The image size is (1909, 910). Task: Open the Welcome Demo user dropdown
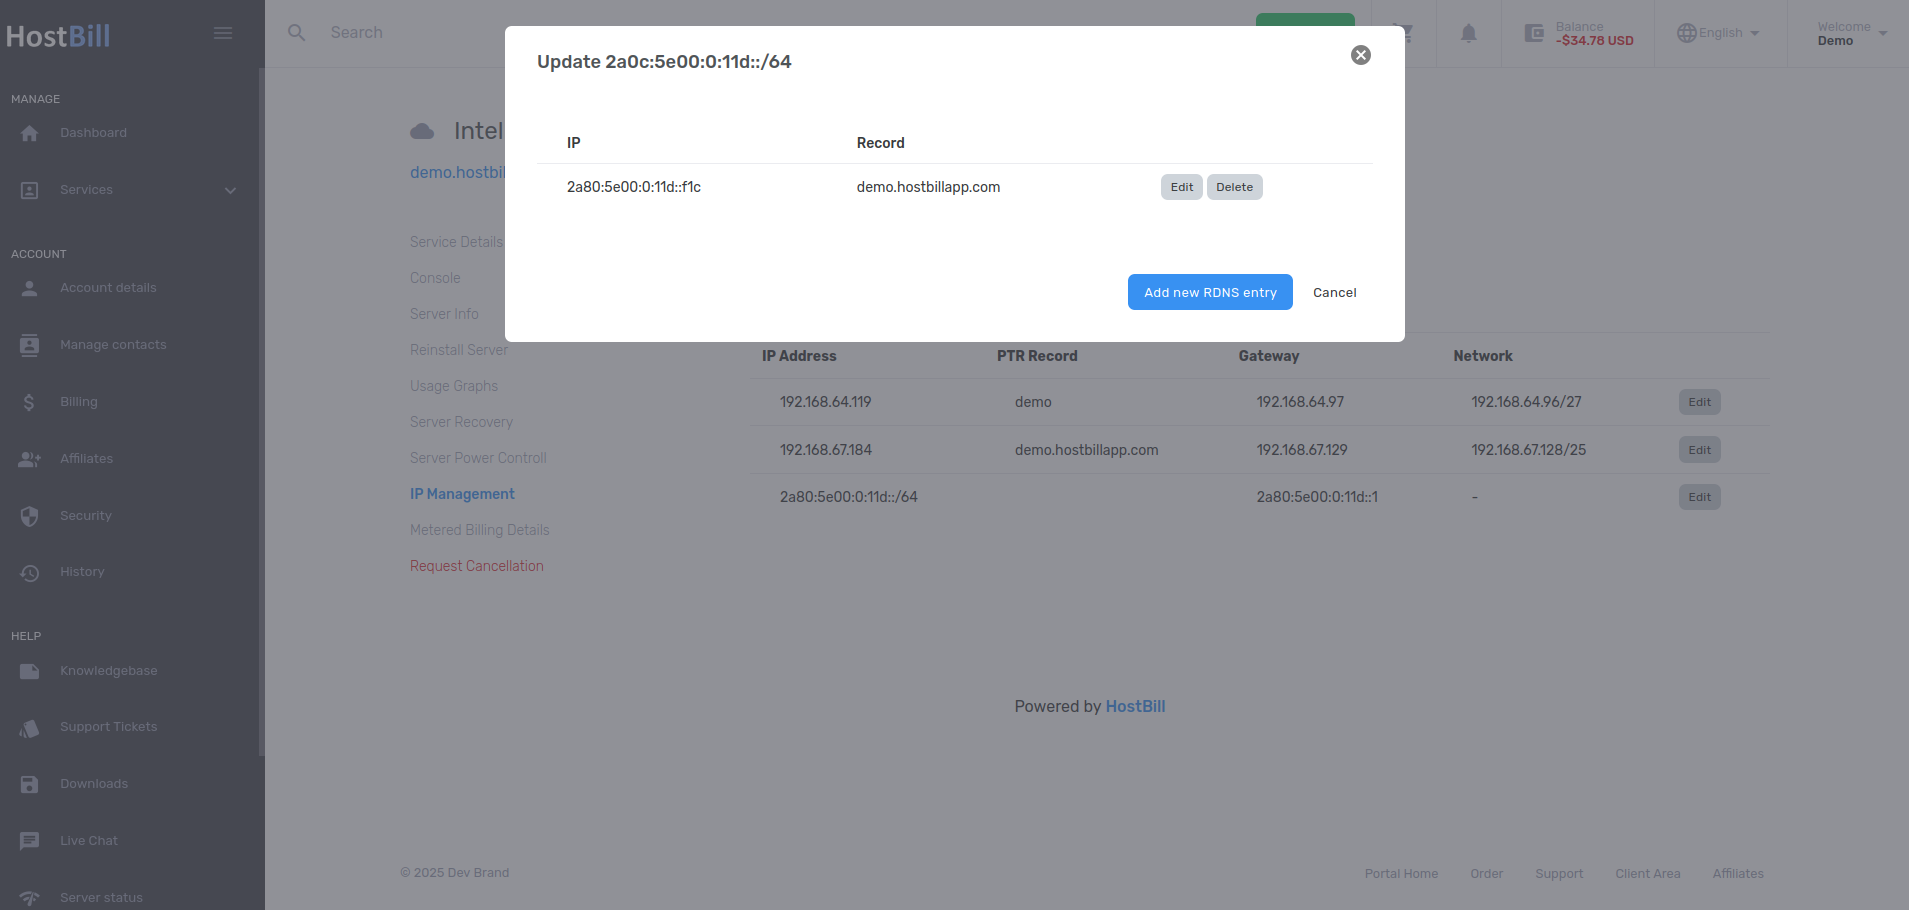click(1851, 33)
